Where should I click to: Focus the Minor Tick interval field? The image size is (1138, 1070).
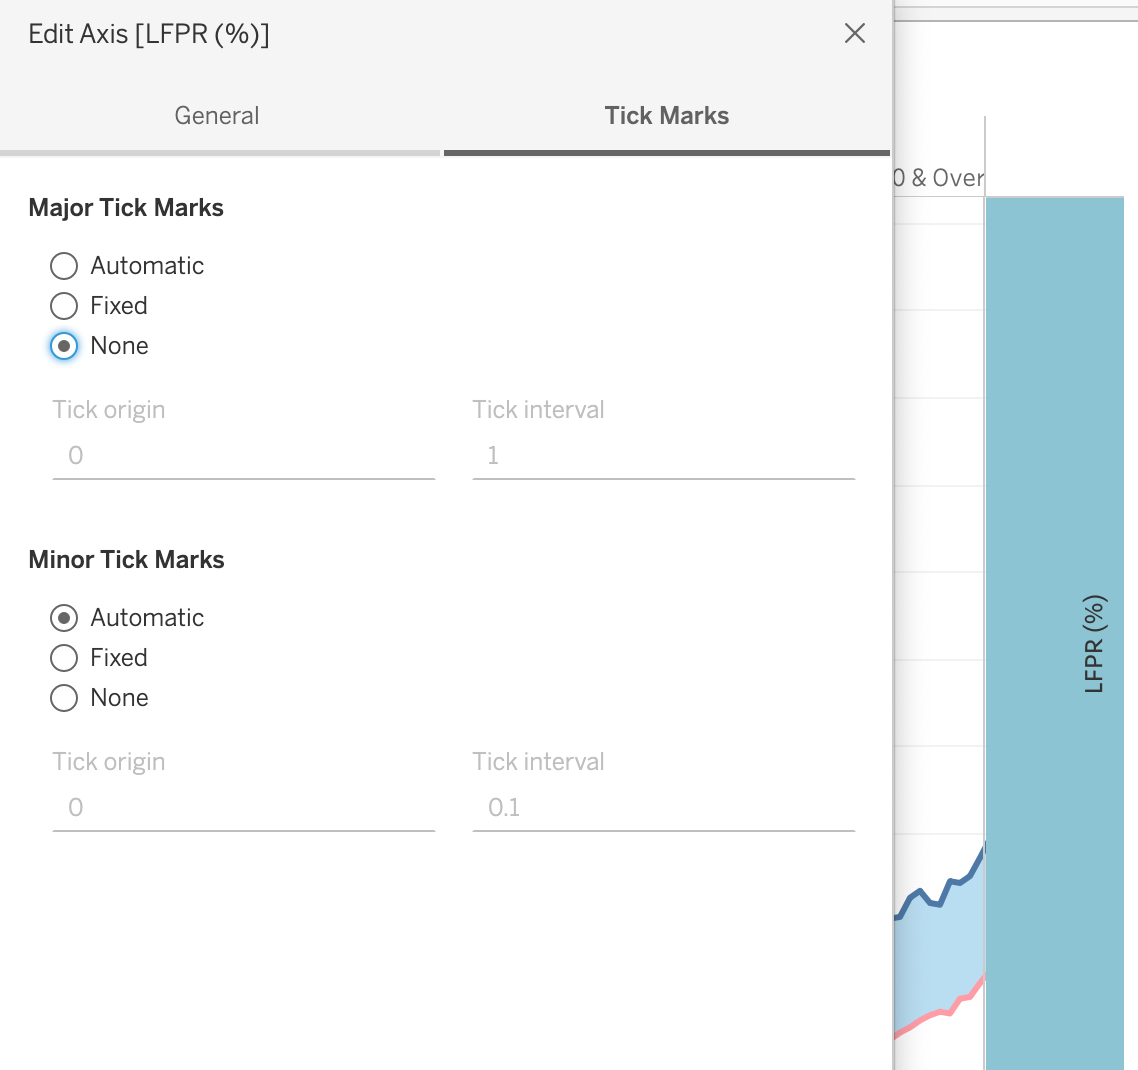click(x=663, y=808)
